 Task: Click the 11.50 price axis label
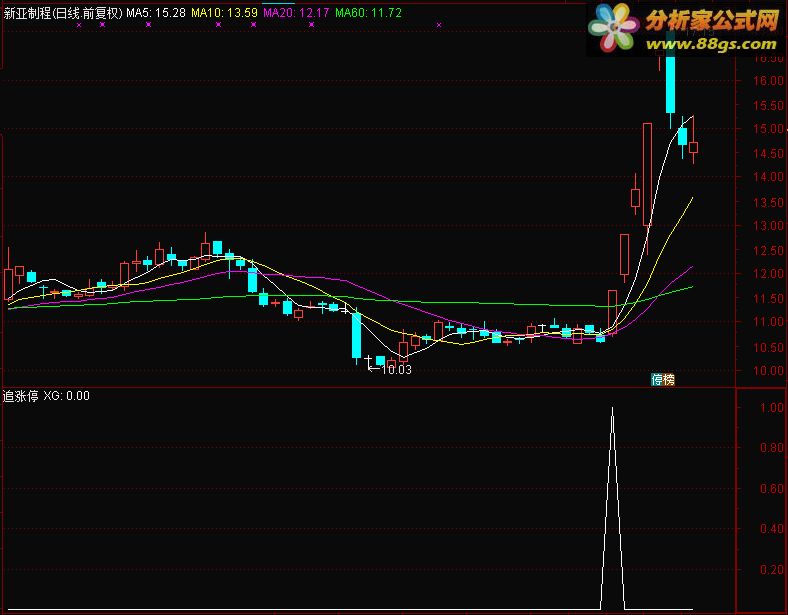[x=768, y=298]
